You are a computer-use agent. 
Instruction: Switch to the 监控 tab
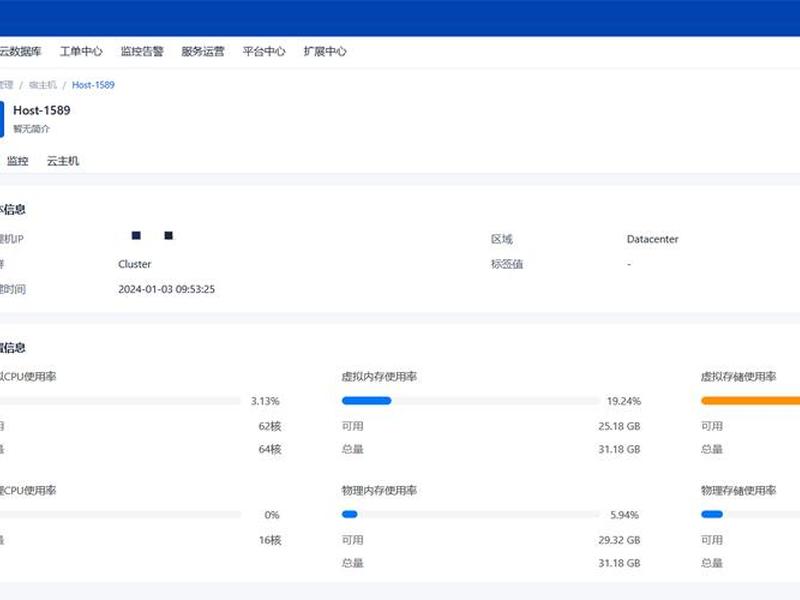(17, 161)
